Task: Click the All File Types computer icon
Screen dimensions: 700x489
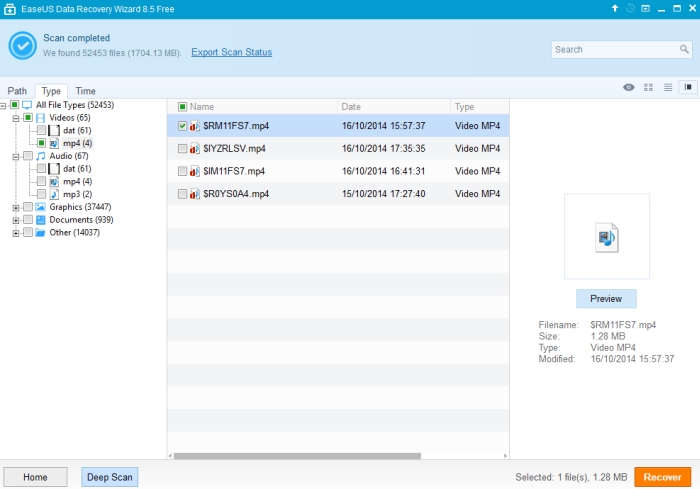Action: pos(27,105)
